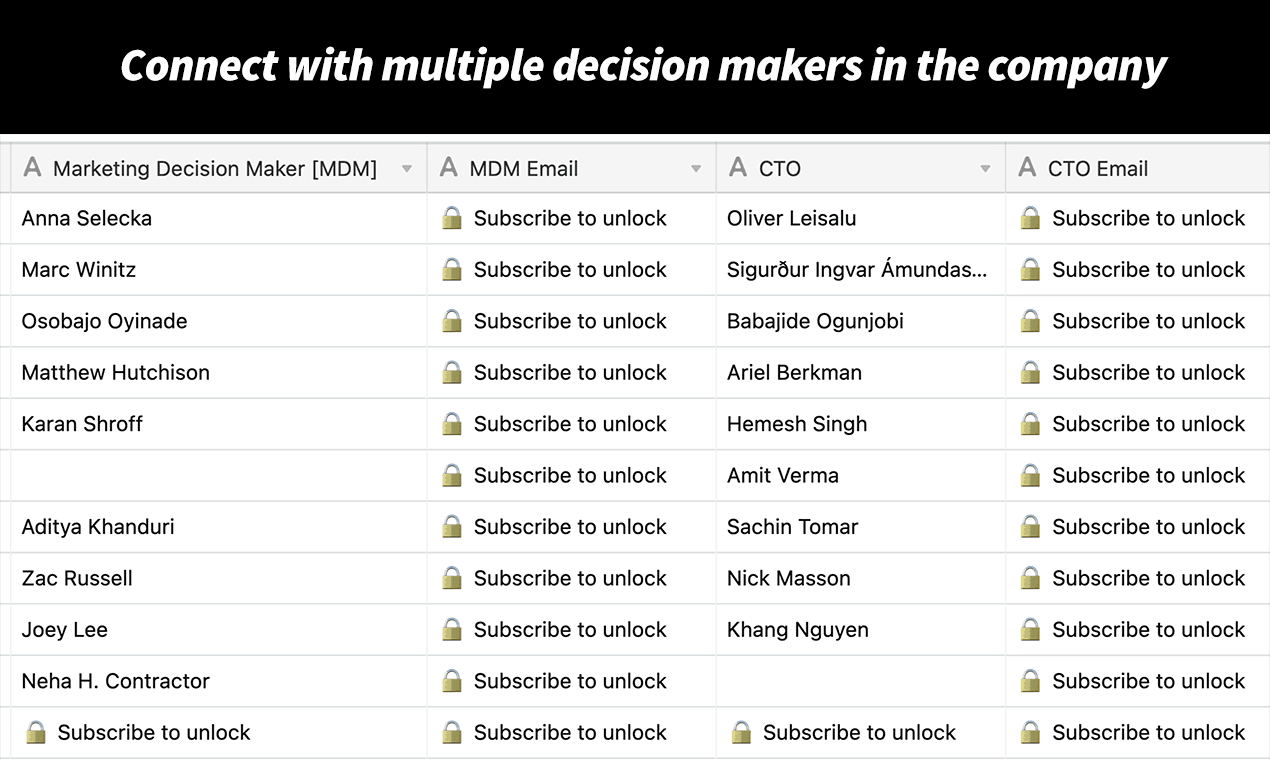Expand the CTO column header dropdown
Screen dimensions: 1270x760
pos(985,169)
